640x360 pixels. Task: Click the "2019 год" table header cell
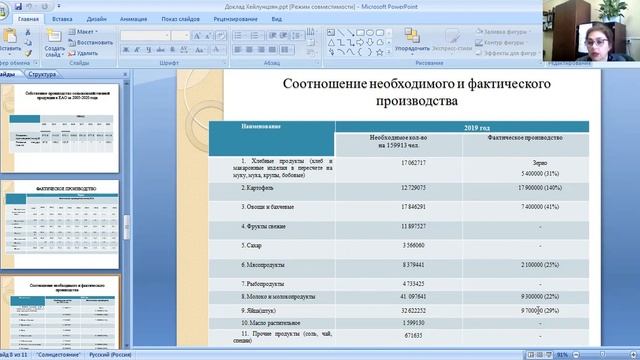[x=462, y=127]
